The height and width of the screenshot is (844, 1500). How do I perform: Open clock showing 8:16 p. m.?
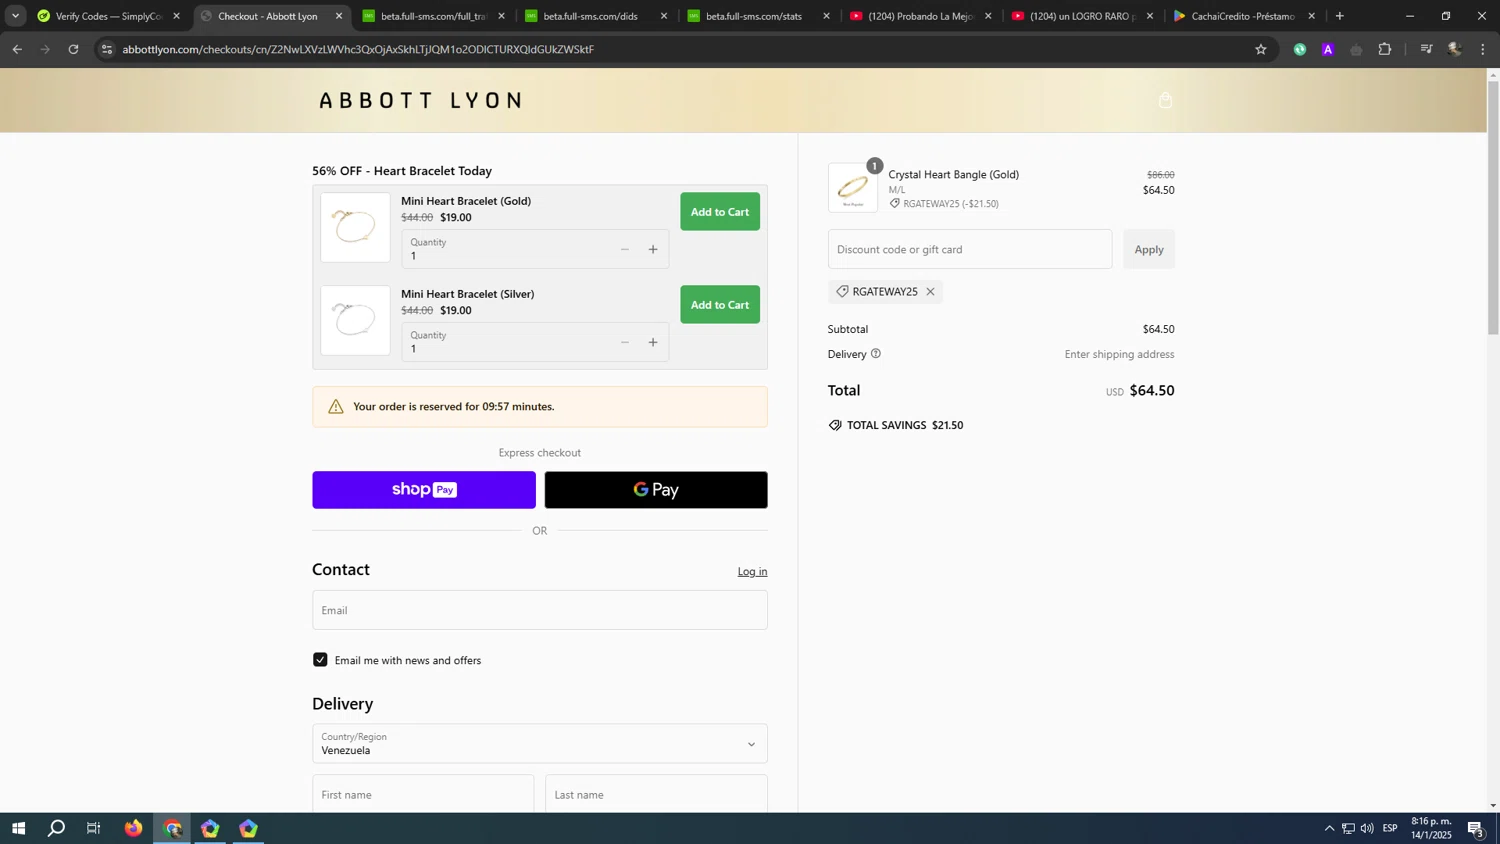[1431, 828]
